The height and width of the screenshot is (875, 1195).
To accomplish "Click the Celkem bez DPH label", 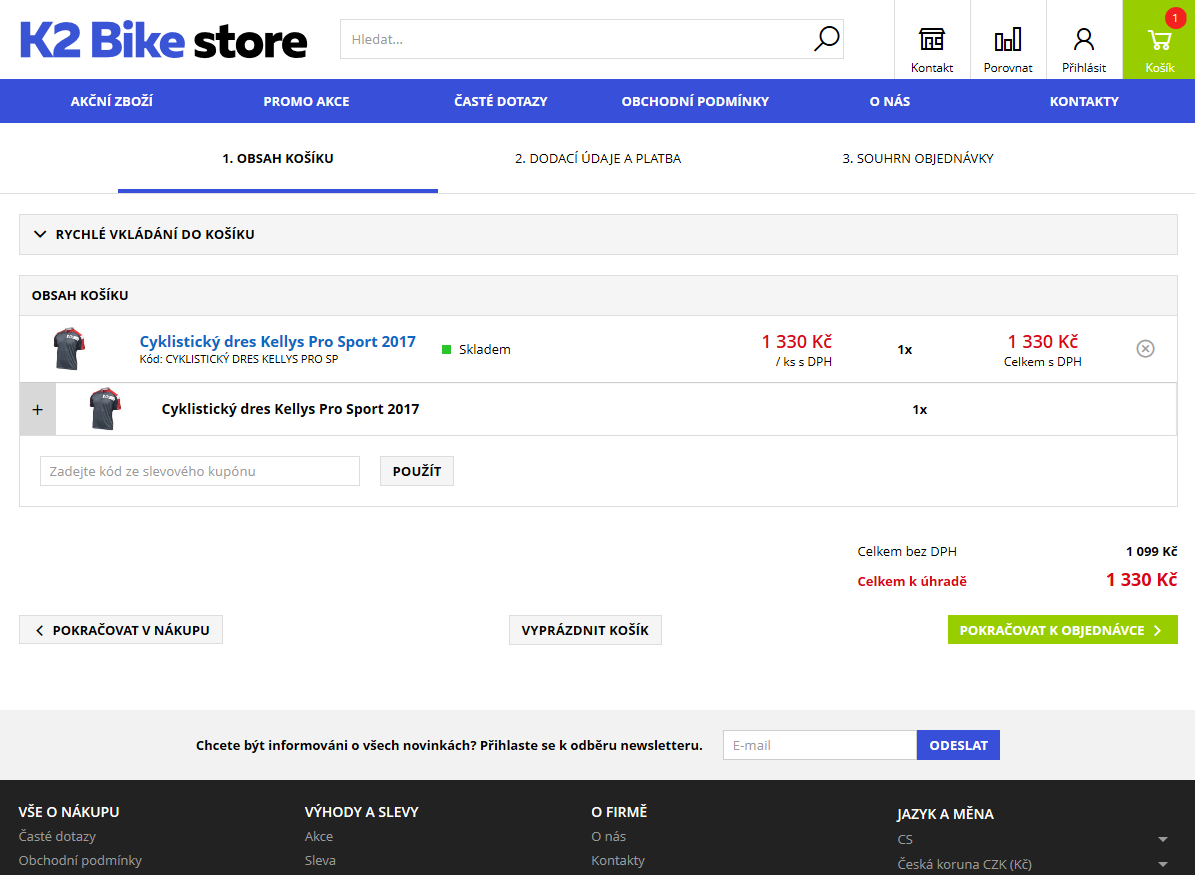I will (x=907, y=551).
